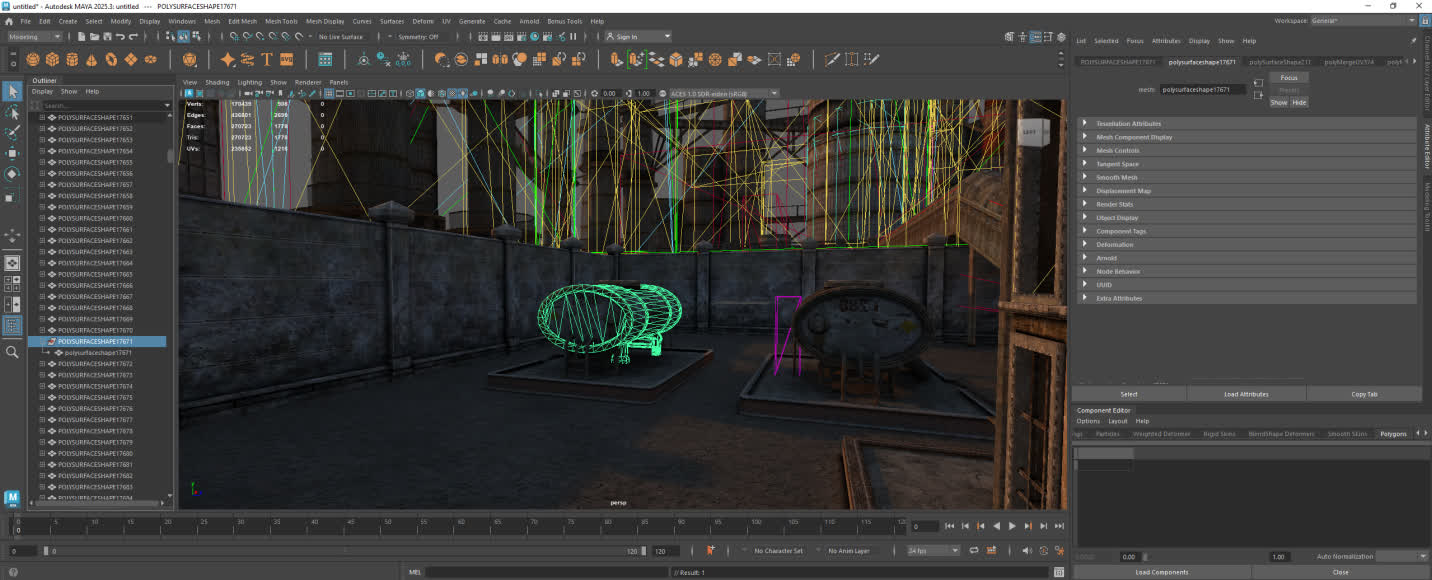This screenshot has height=580, width=1432.
Task: Click the polygon sphere shelf icon
Action: [33, 60]
